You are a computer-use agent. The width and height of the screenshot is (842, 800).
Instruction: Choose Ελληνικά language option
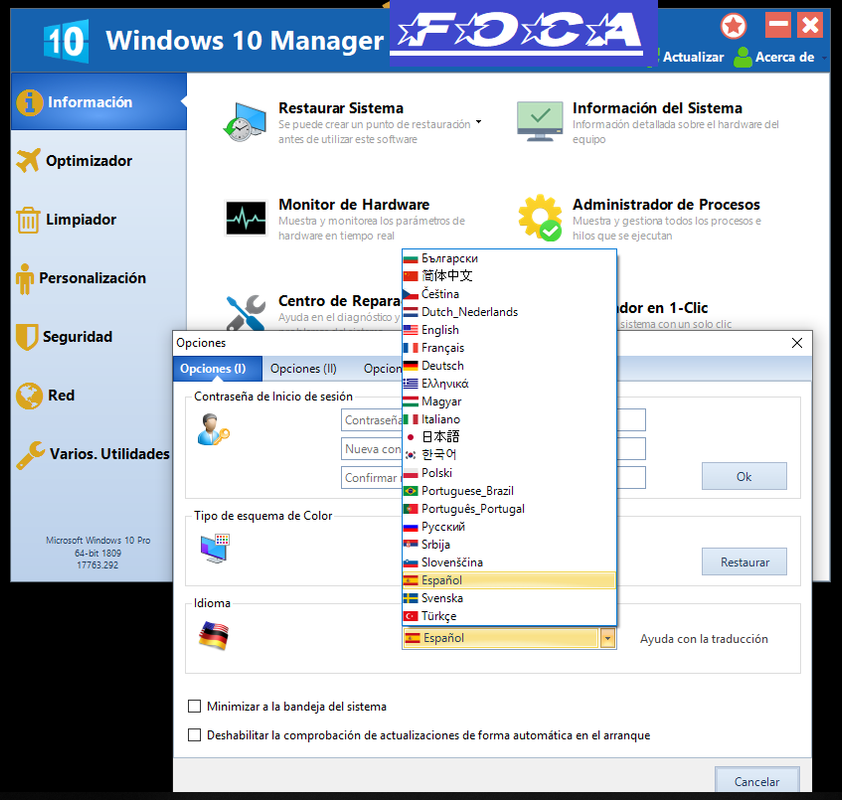pyautogui.click(x=509, y=383)
